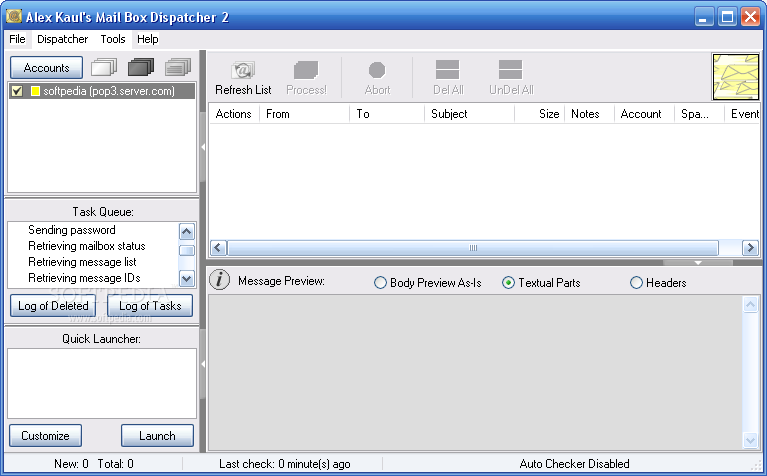Select the 'Sending password' task
This screenshot has width=767, height=476.
(x=72, y=230)
